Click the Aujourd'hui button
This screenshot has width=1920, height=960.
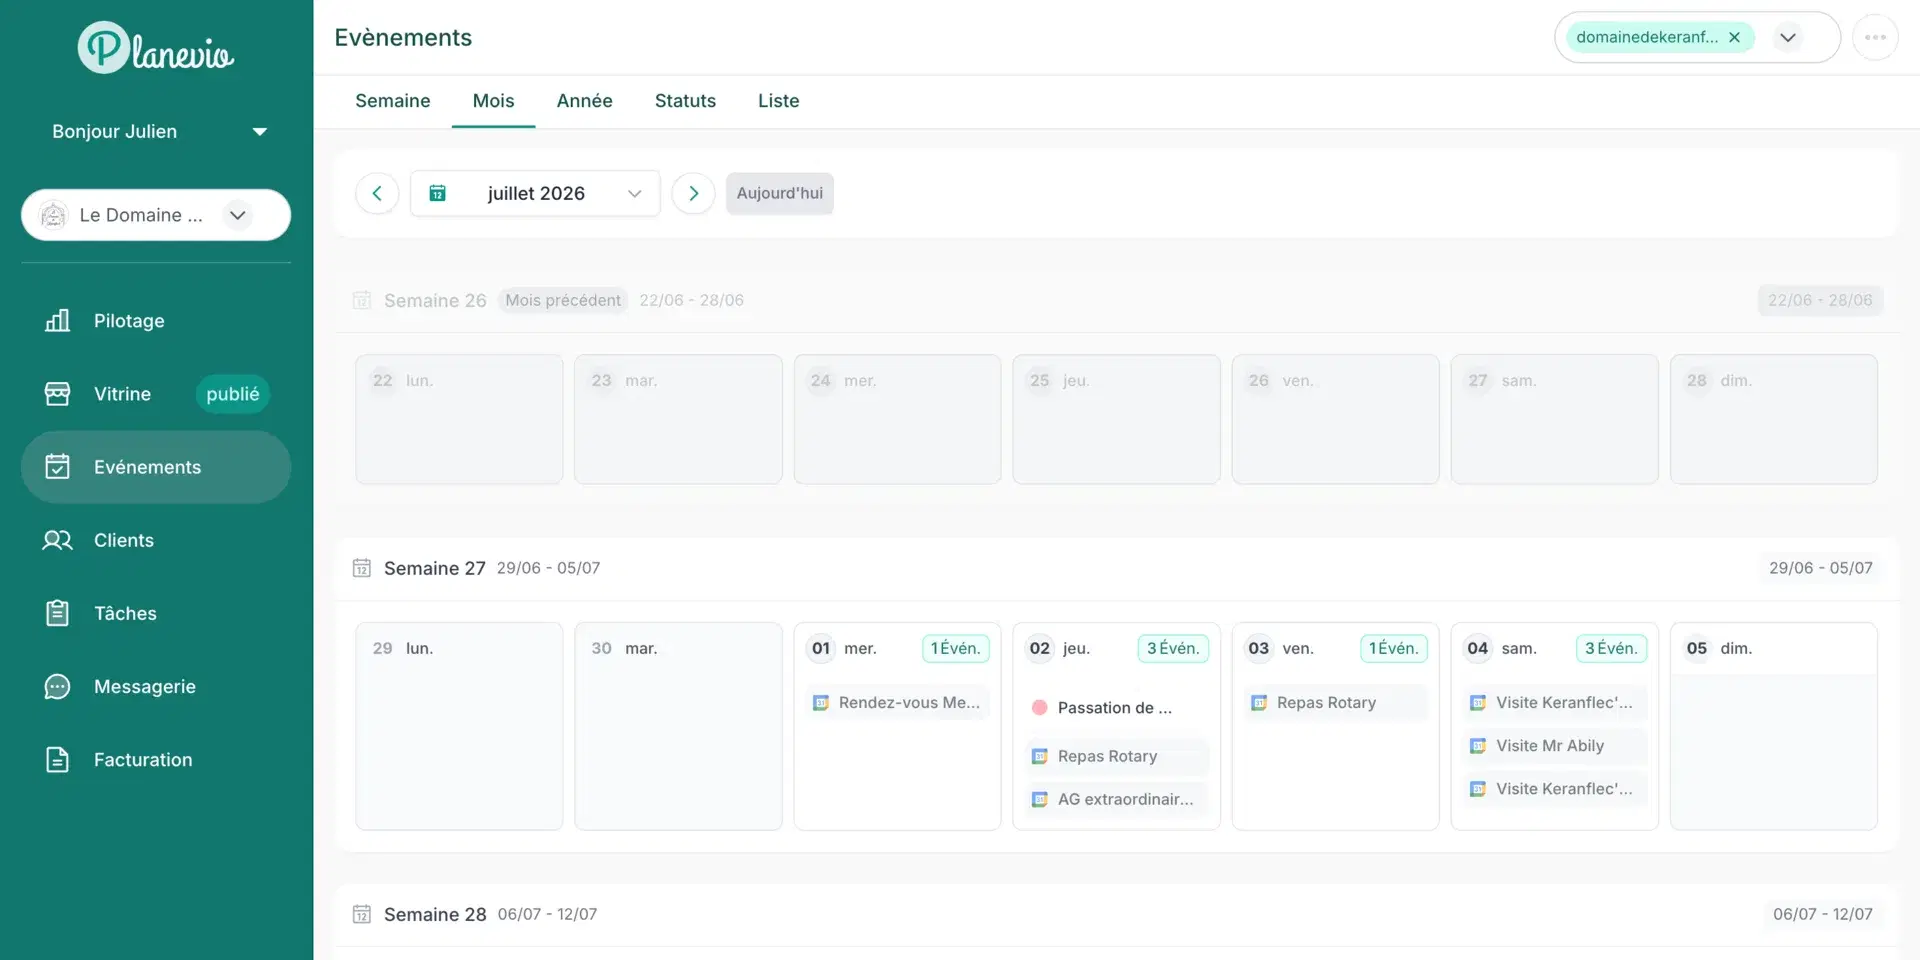pyautogui.click(x=779, y=193)
